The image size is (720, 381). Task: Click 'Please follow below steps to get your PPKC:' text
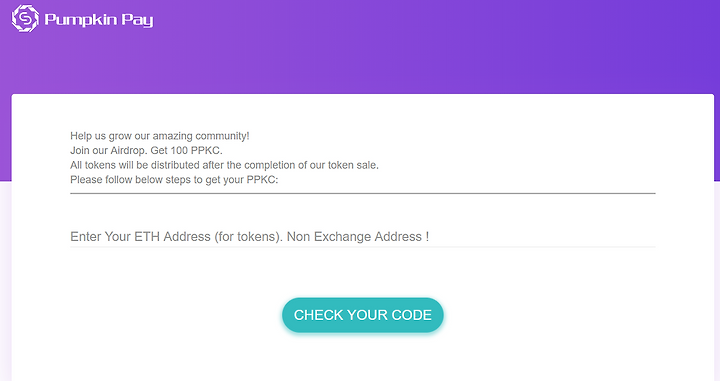coord(174,179)
